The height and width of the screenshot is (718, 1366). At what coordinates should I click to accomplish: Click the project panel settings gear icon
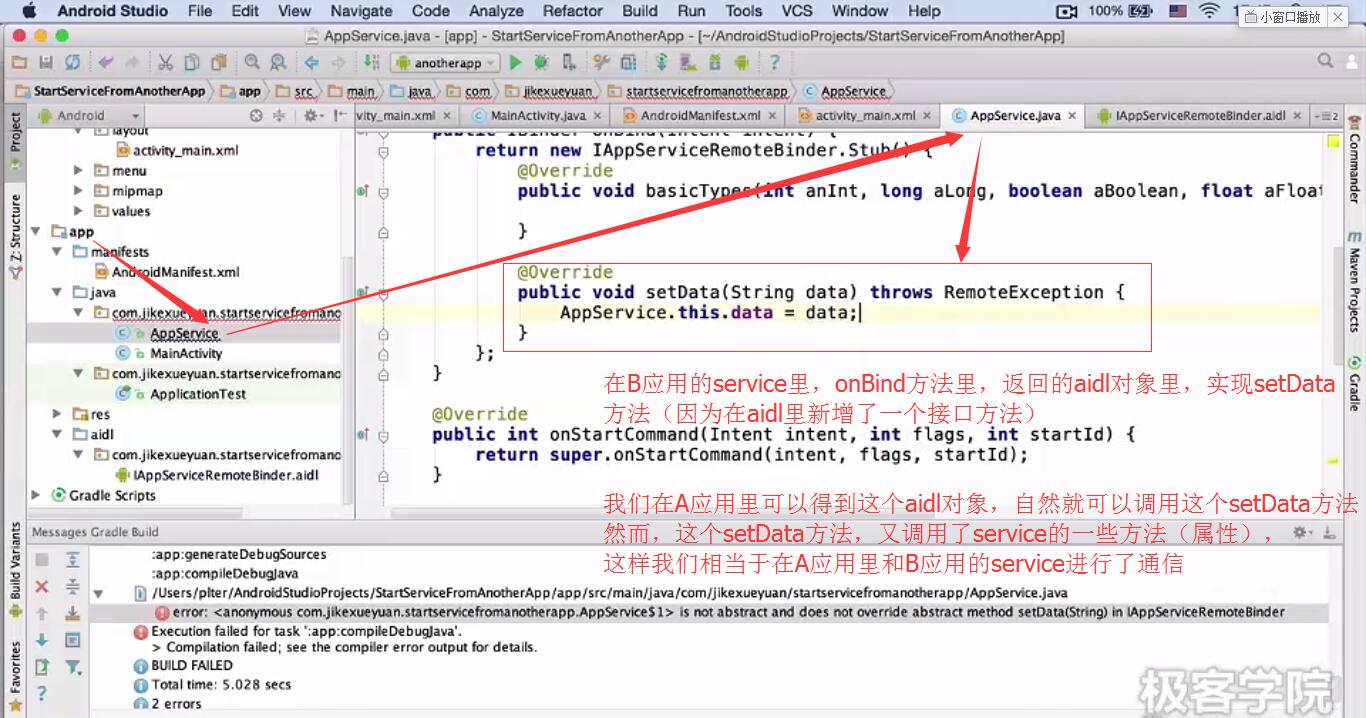click(x=311, y=116)
